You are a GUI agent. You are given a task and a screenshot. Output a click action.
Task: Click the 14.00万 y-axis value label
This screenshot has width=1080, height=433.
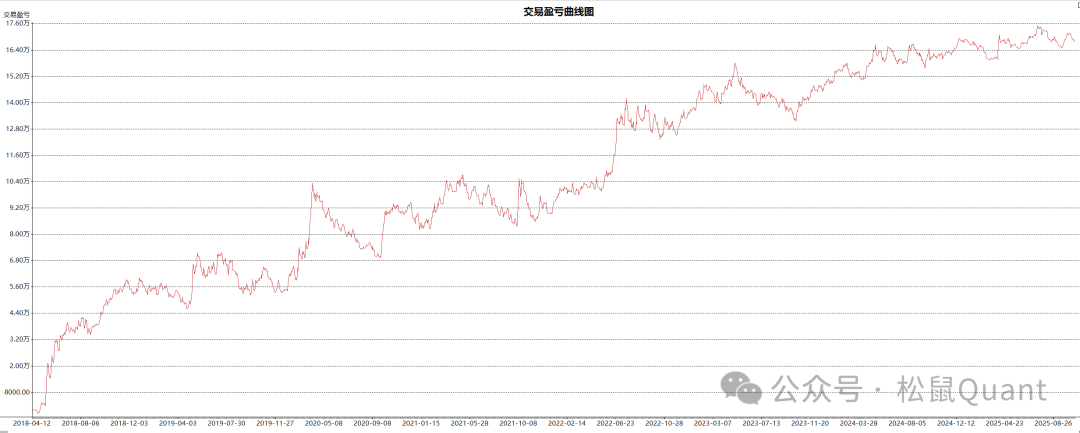click(x=17, y=102)
